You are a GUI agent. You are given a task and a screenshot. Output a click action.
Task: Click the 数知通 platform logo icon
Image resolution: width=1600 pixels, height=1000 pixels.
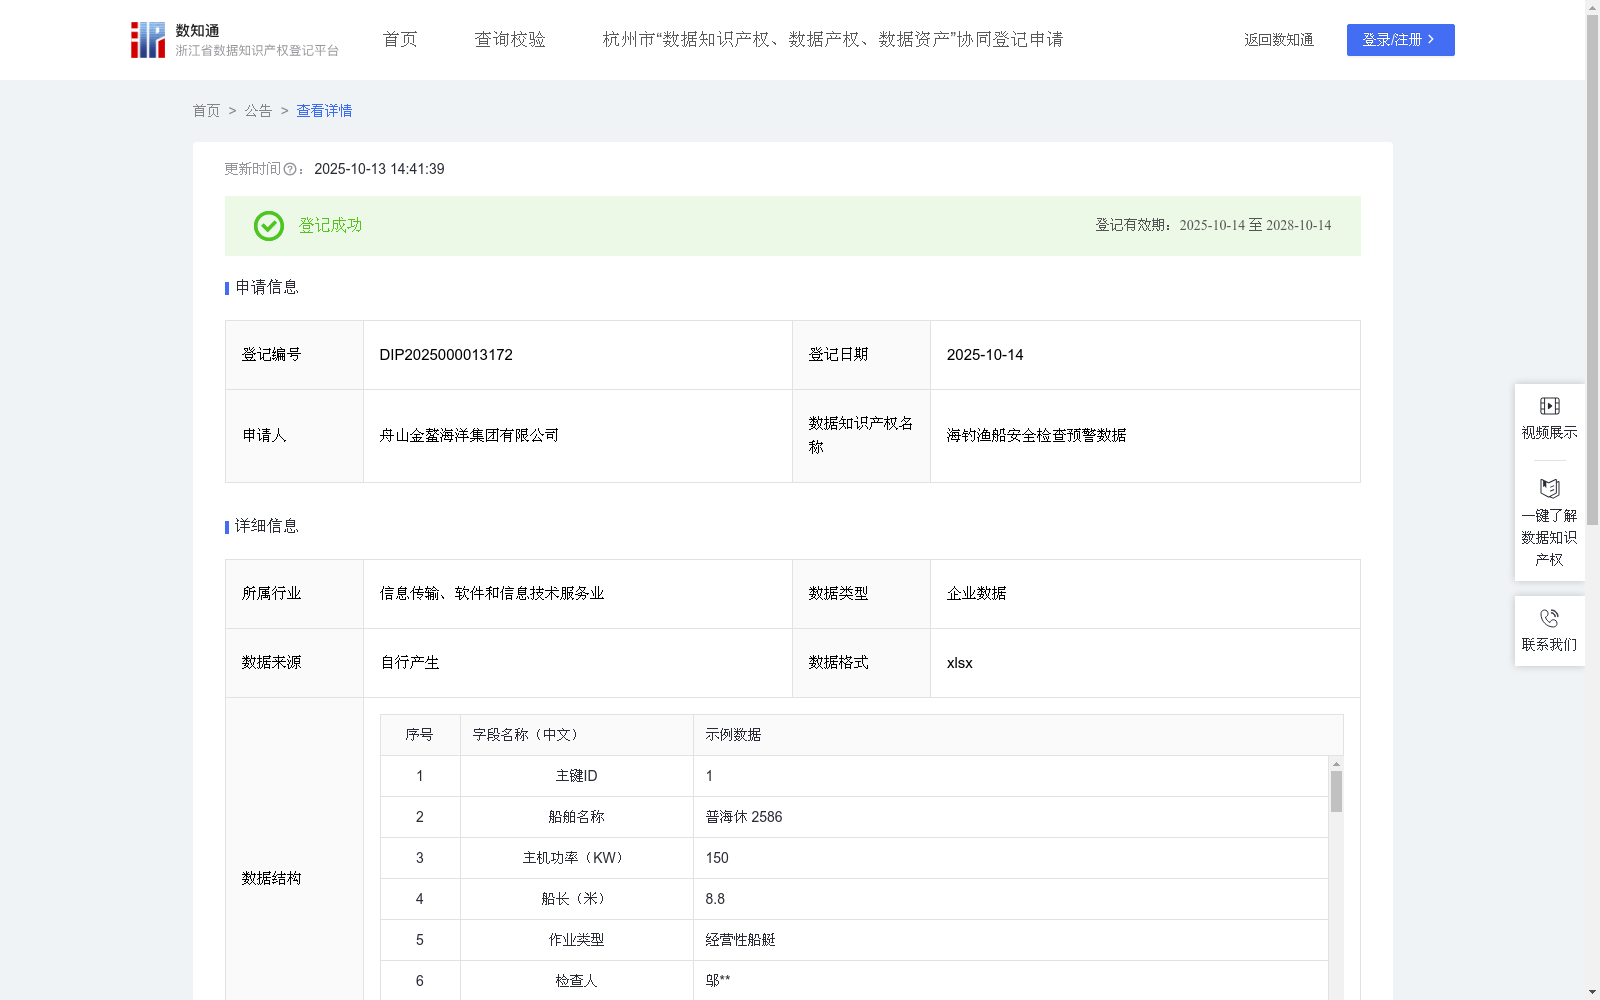coord(148,40)
